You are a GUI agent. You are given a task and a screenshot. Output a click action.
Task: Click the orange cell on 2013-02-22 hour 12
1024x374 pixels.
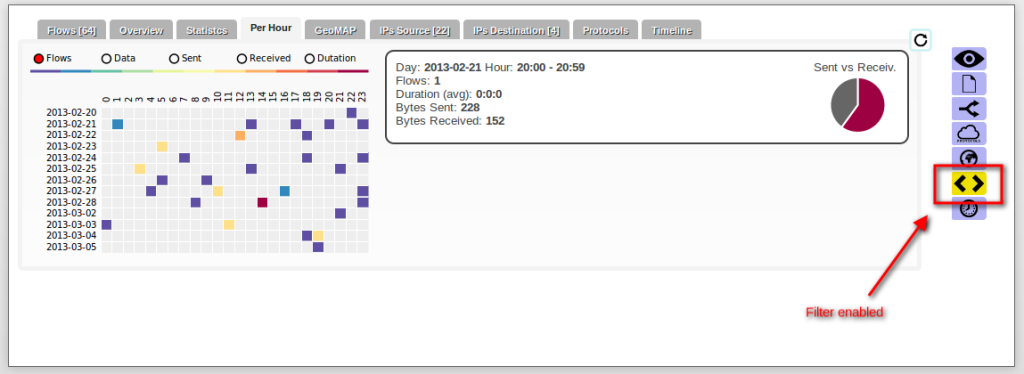[x=240, y=135]
